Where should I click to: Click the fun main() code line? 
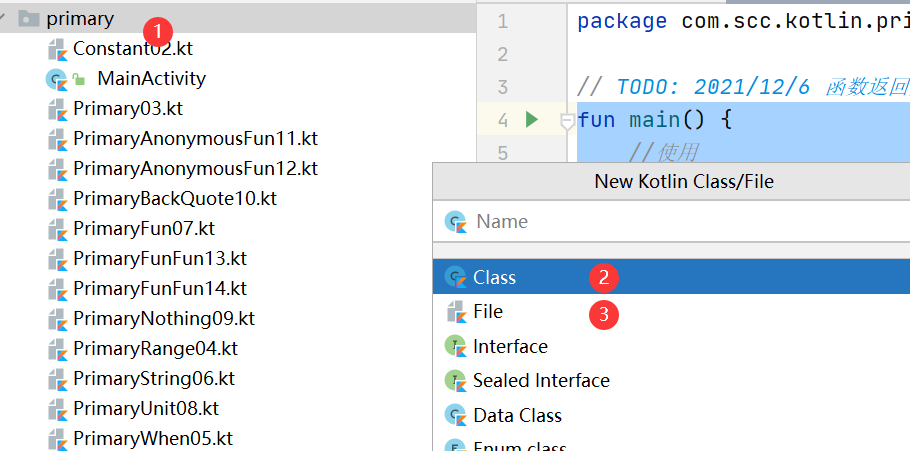pyautogui.click(x=655, y=120)
